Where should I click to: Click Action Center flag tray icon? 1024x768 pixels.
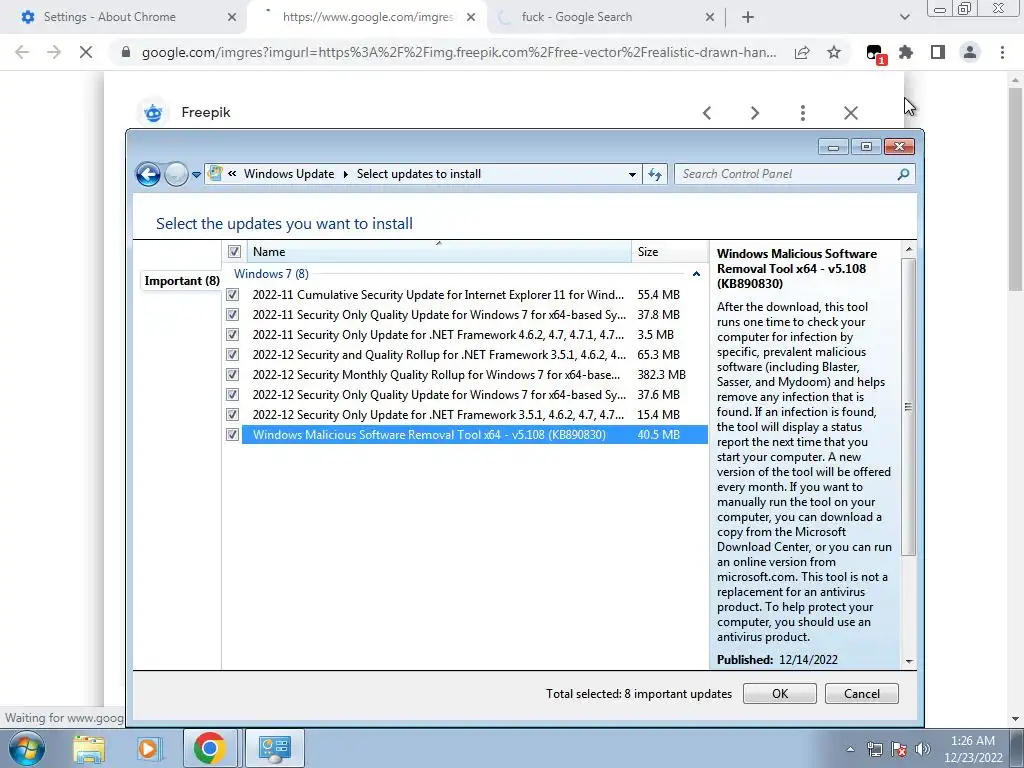[899, 749]
